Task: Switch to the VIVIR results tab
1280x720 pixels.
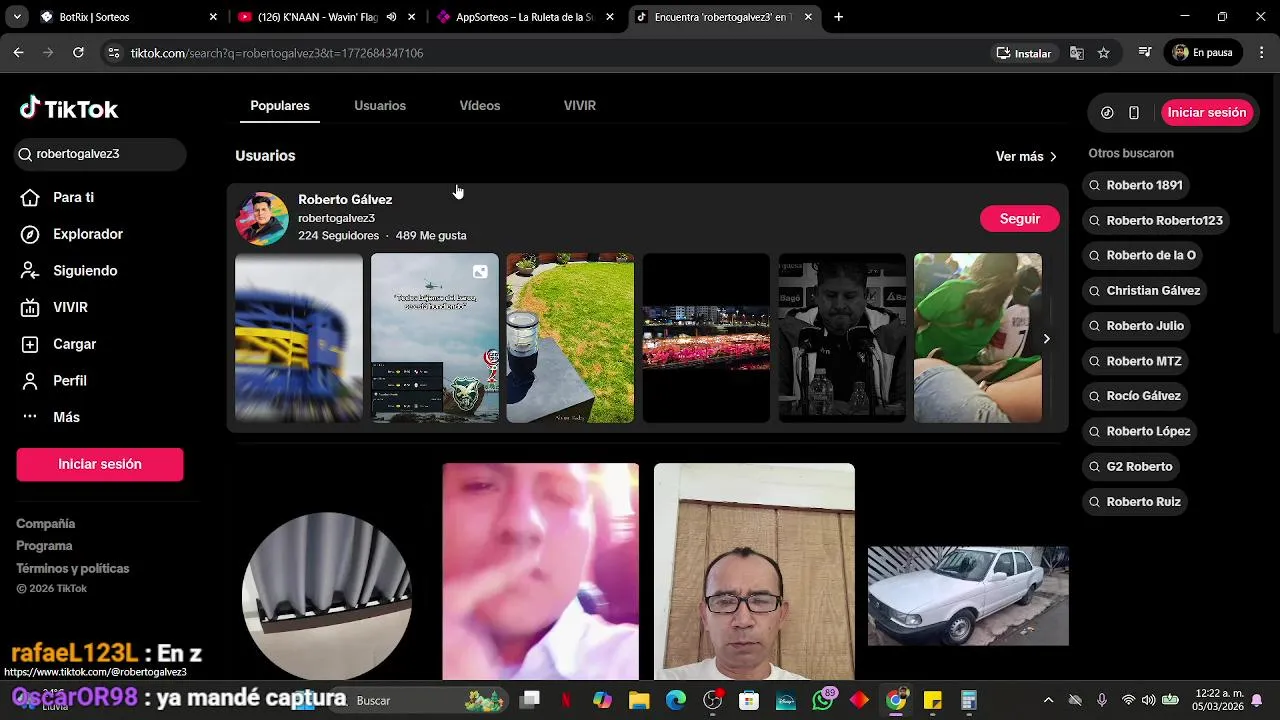Action: (x=580, y=106)
